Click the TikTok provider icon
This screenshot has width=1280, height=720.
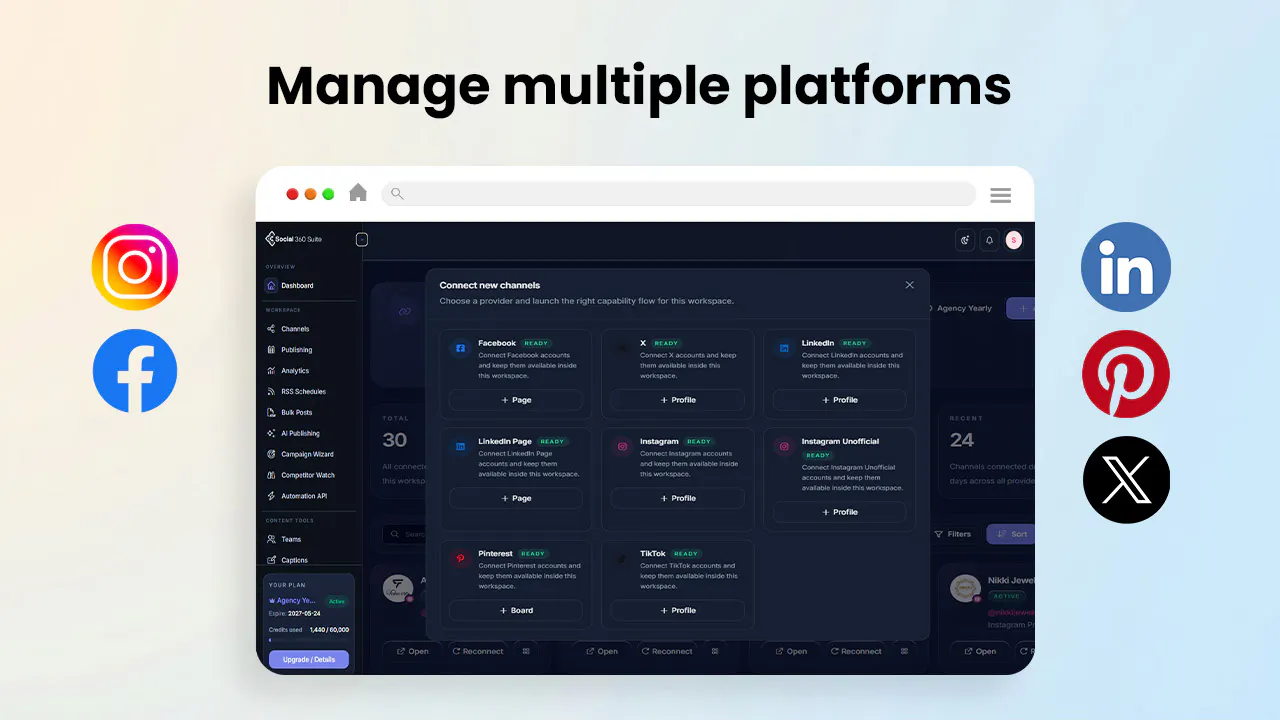pos(622,559)
